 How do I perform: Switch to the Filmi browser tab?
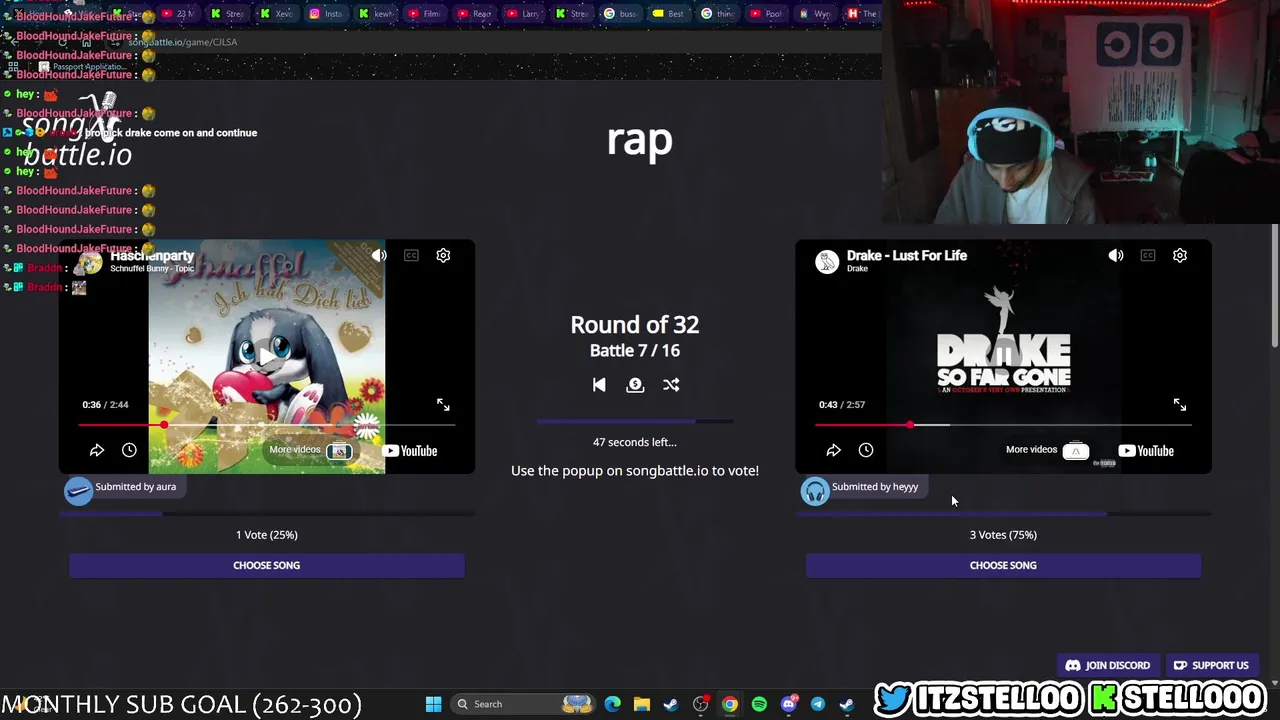coord(425,14)
